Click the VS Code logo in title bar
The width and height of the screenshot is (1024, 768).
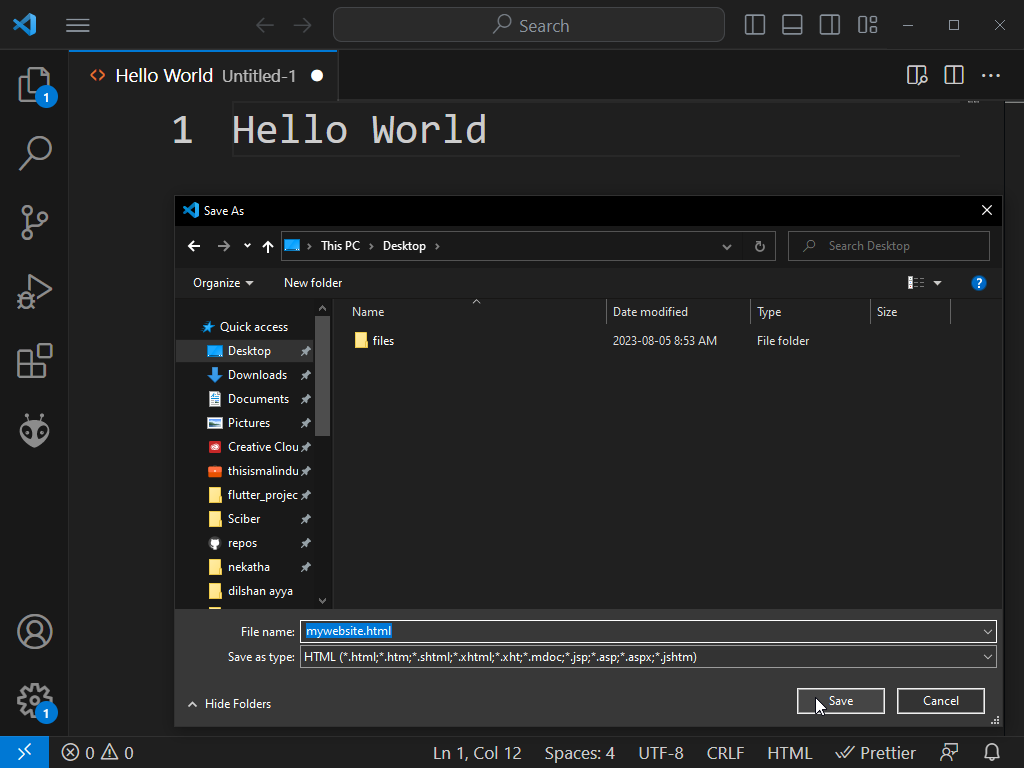pos(25,25)
